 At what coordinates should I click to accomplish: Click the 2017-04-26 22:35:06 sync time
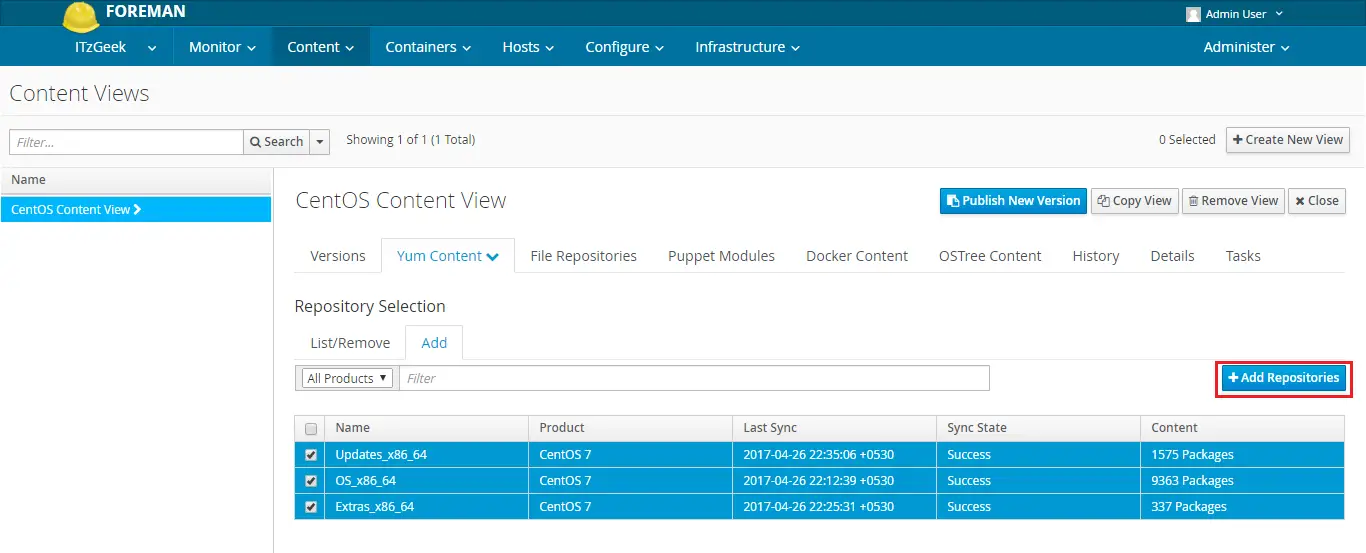click(x=818, y=455)
